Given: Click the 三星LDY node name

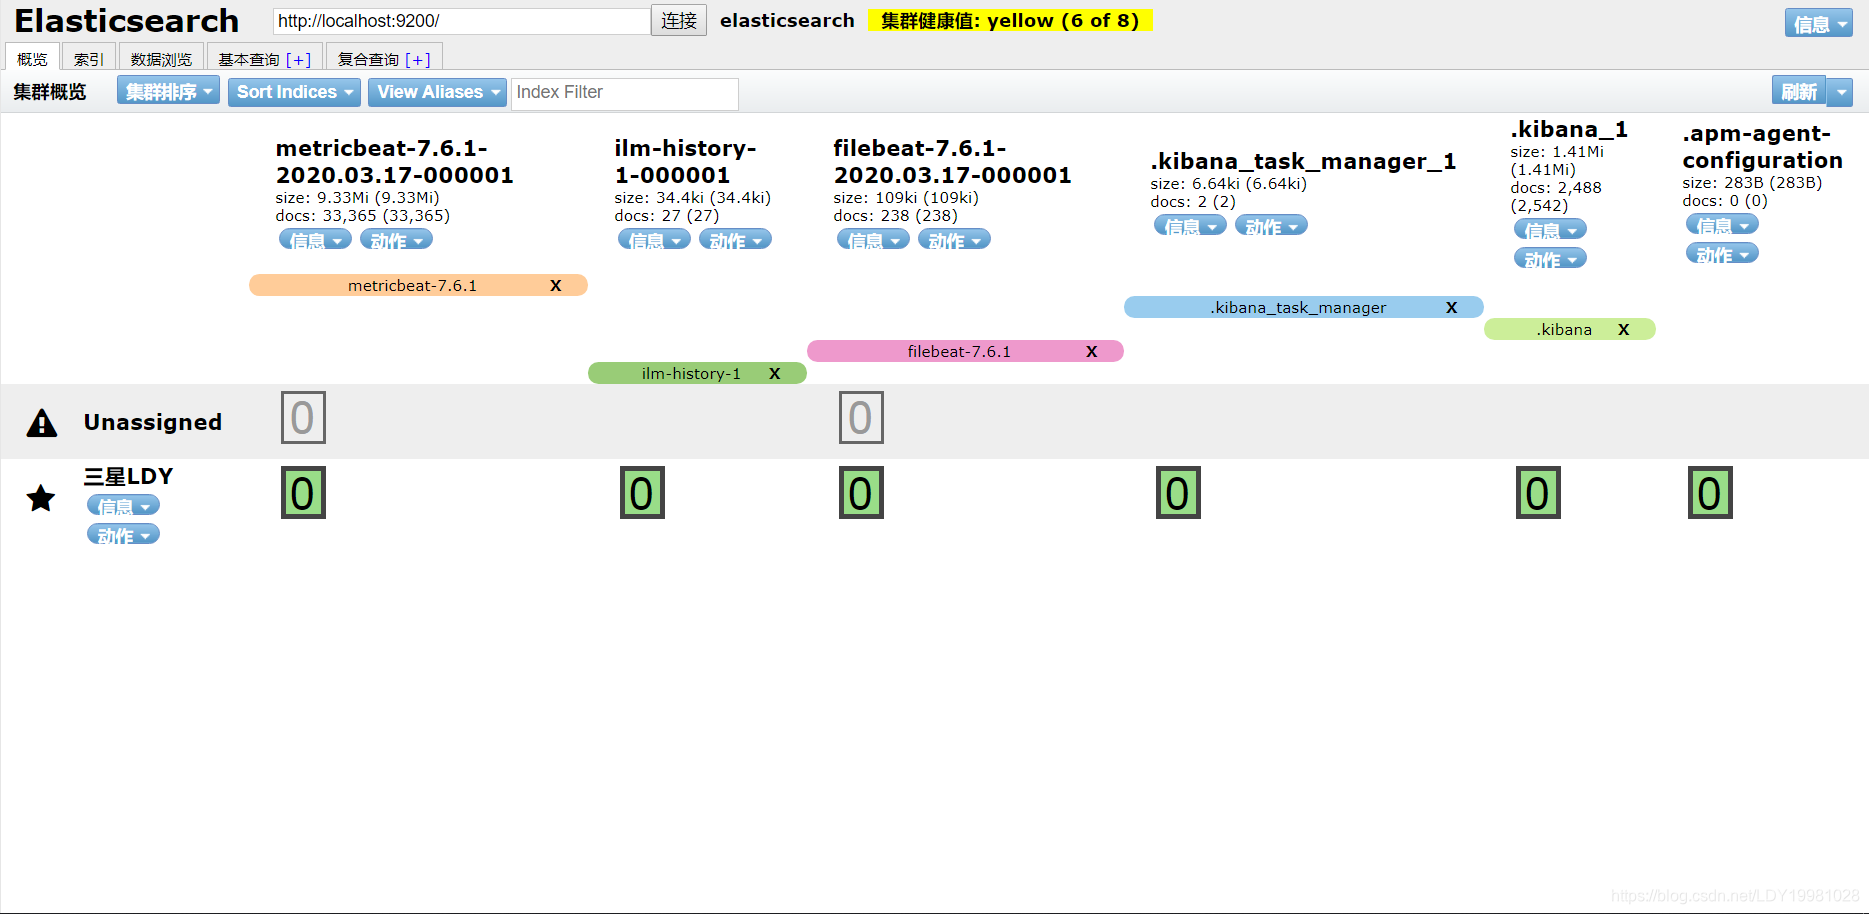Looking at the screenshot, I should (128, 476).
